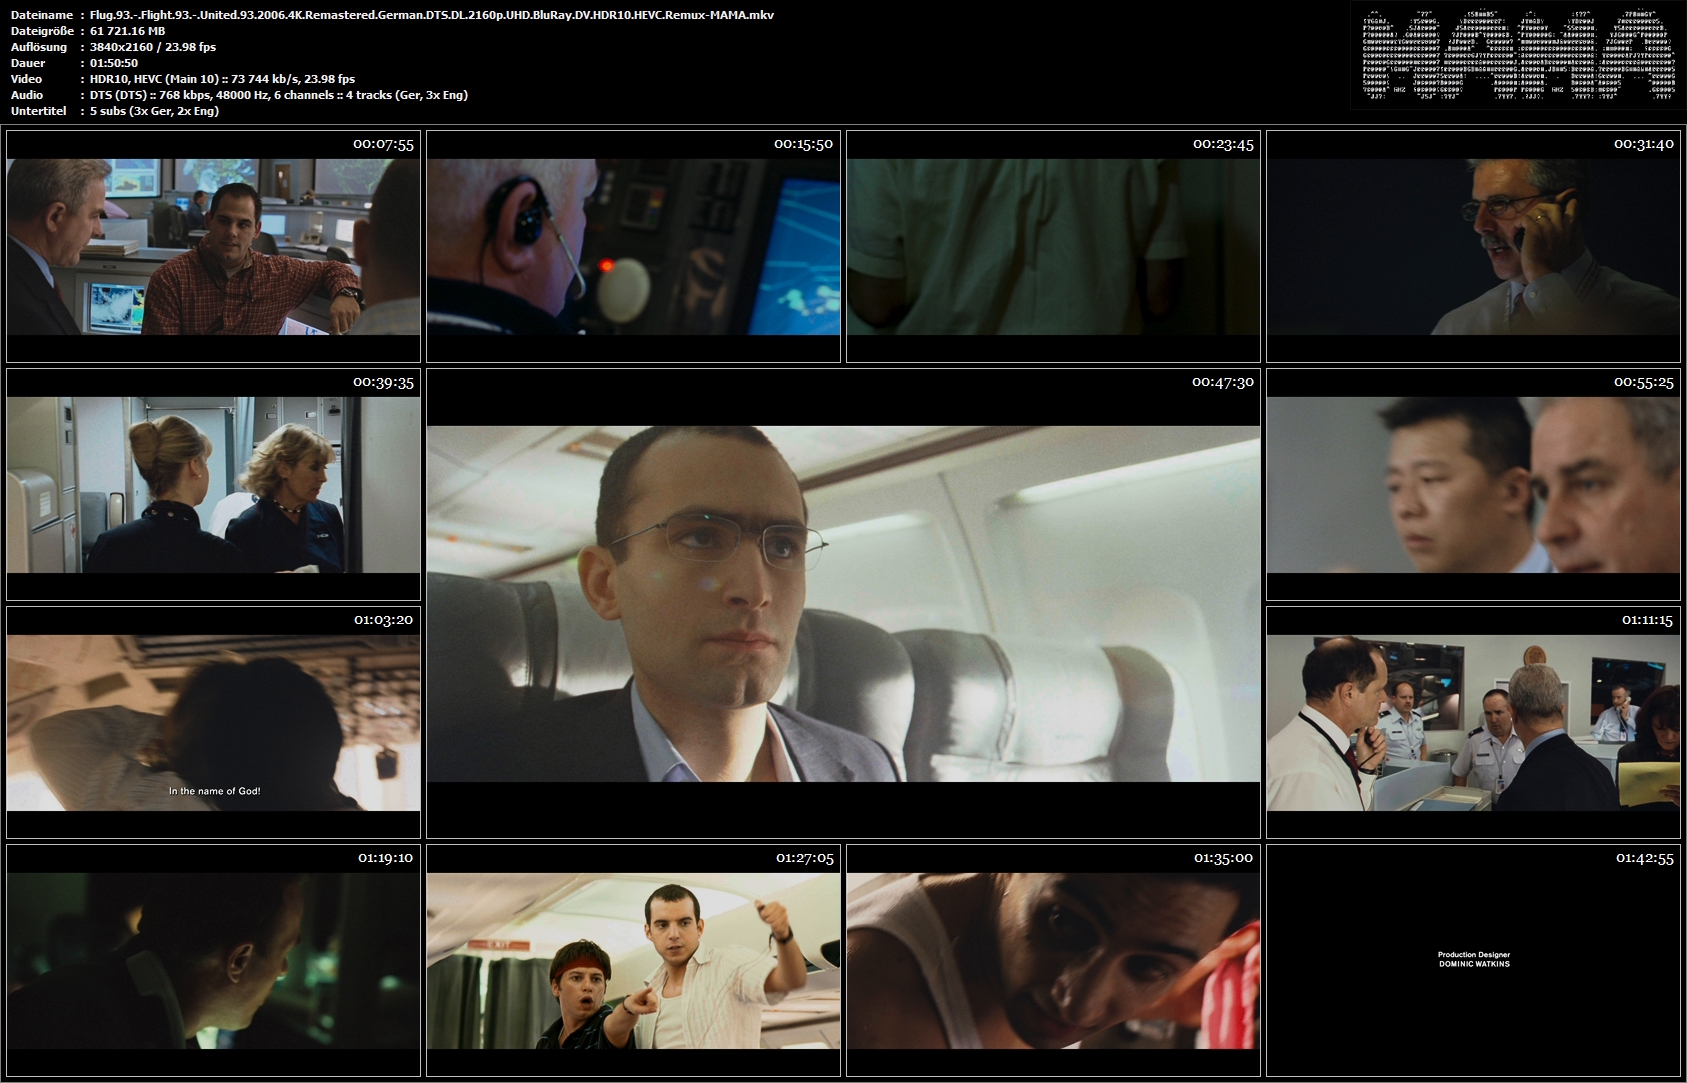
Task: Click the 'Dauer' label
Action: [27, 63]
